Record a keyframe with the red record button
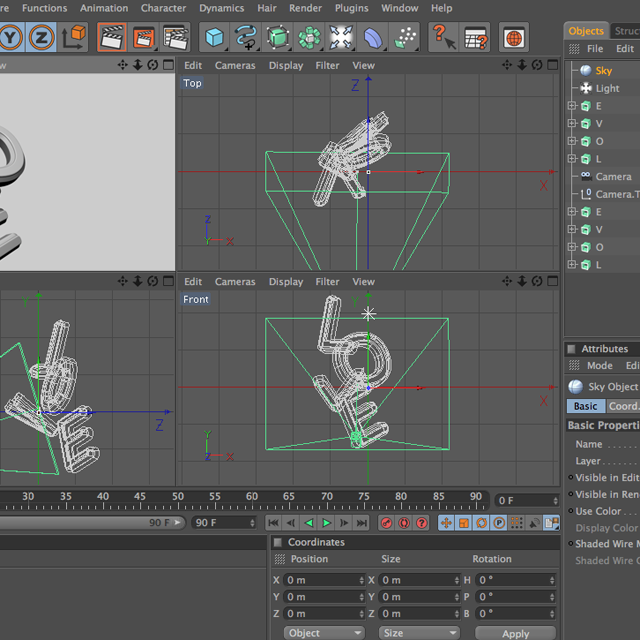This screenshot has width=640, height=640. [387, 523]
